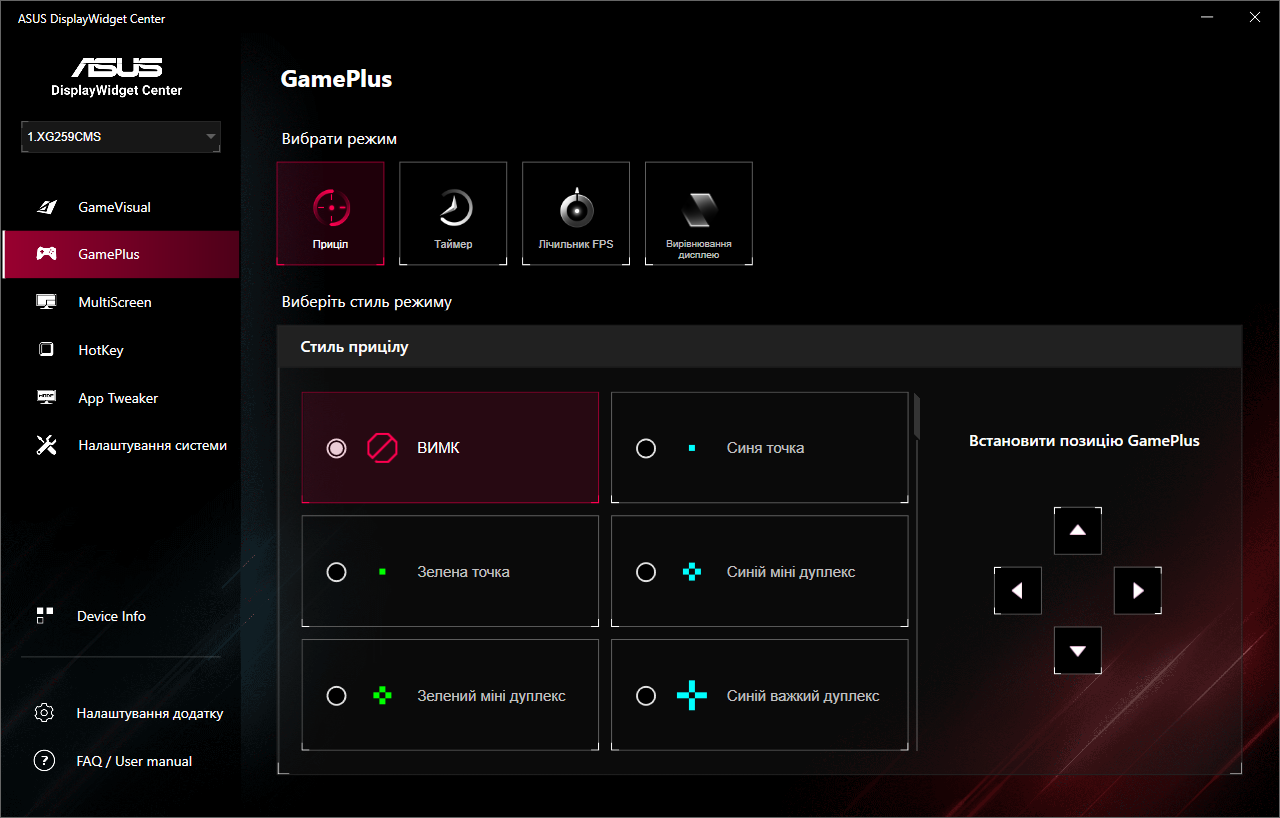Open Налаштування системи
The height and width of the screenshot is (818, 1280).
tap(152, 445)
